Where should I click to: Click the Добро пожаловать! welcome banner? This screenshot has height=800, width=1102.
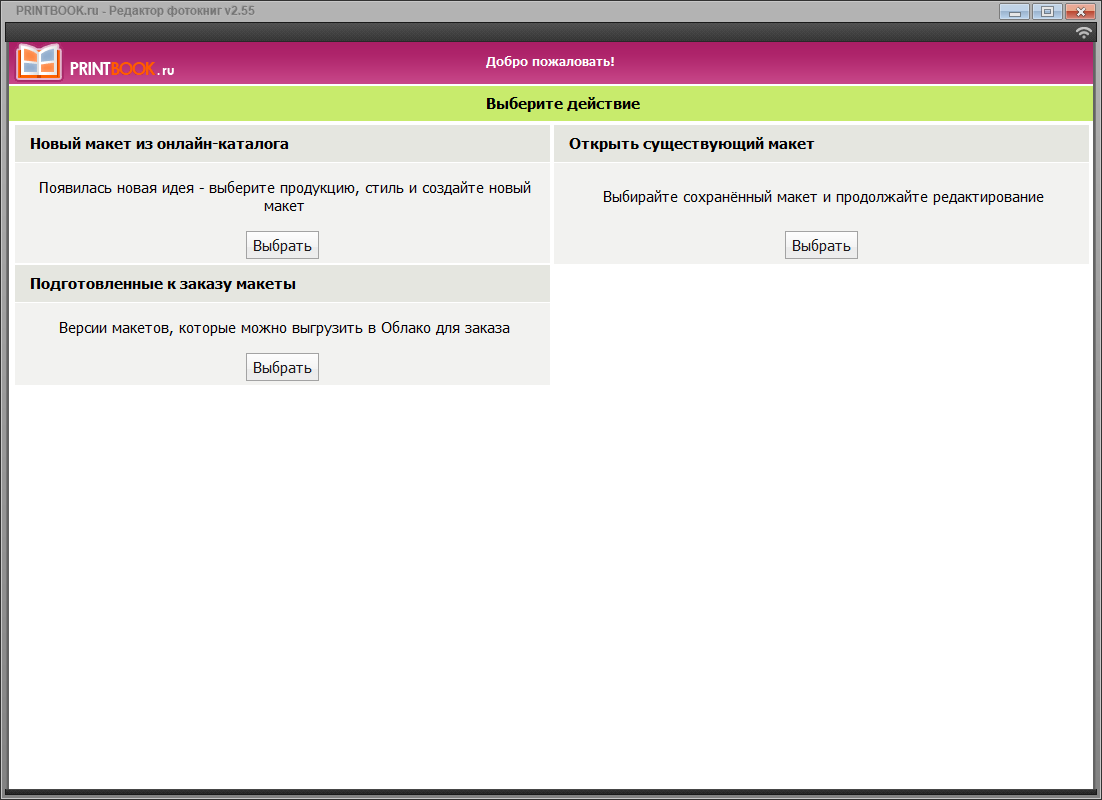coord(551,61)
